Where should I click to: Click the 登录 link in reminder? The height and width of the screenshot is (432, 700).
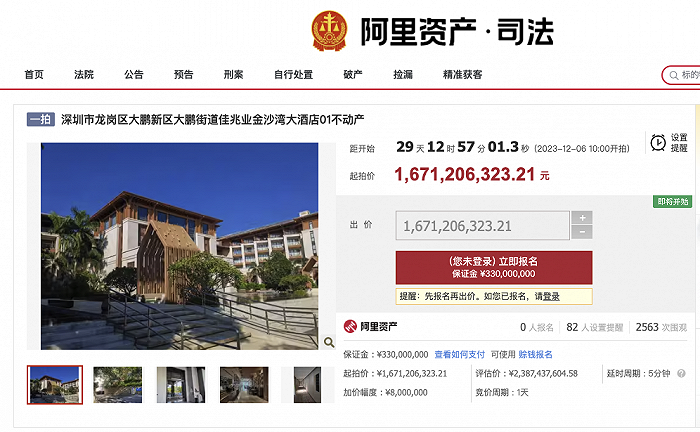(x=551, y=296)
